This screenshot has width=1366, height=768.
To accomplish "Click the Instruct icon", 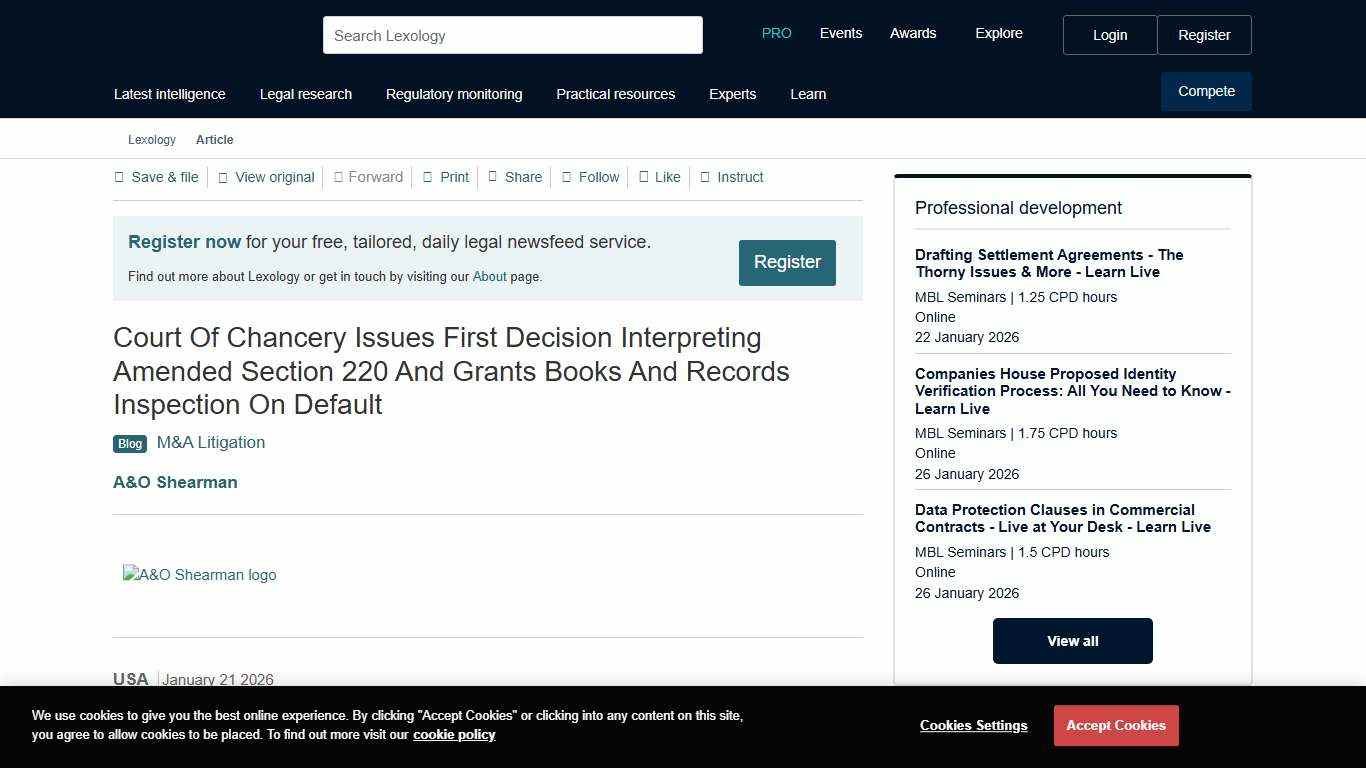I will [x=703, y=177].
